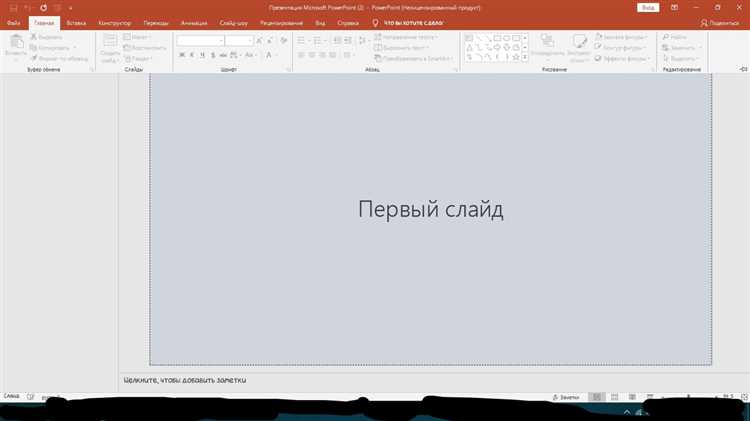This screenshot has width=750, height=421.
Task: Select the star shape in shapes gallery
Action: coord(516,57)
